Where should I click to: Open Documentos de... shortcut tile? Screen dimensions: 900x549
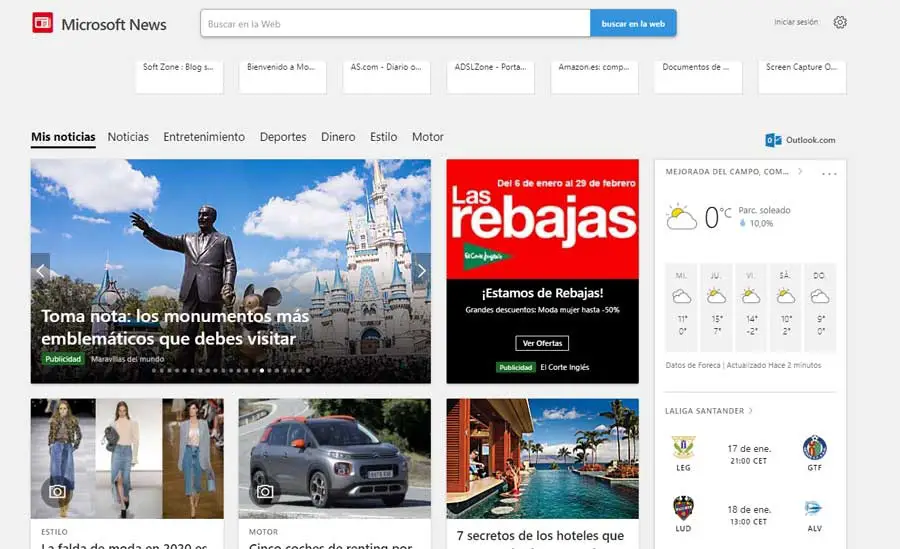(698, 76)
